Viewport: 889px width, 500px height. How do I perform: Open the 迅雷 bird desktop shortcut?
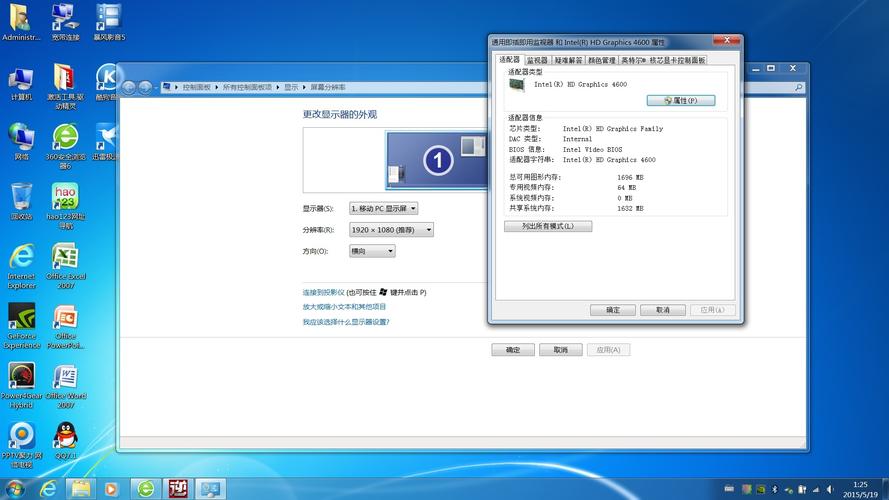pyautogui.click(x=106, y=142)
